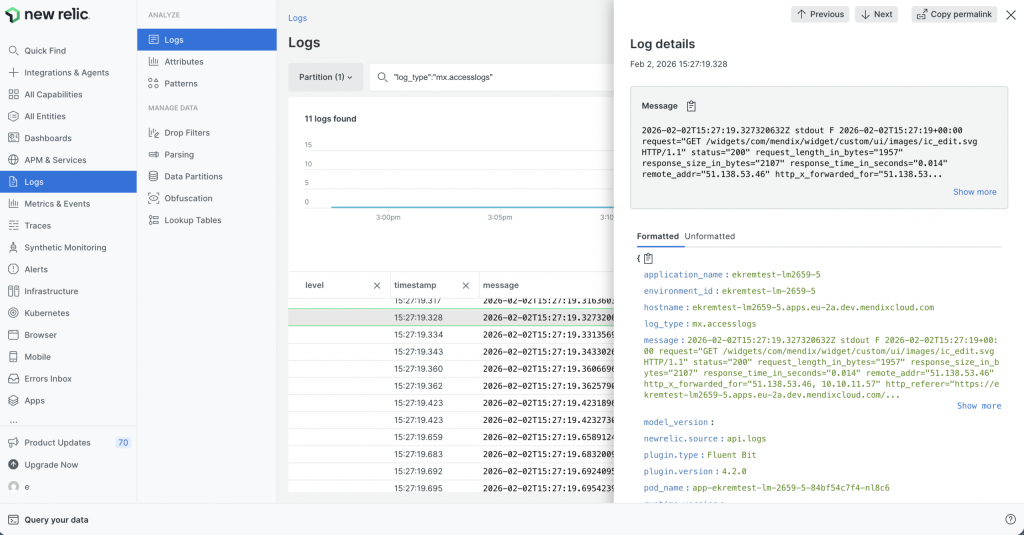Open the Kubernetes sidebar item
Viewport: 1024px width, 535px height.
click(x=47, y=313)
